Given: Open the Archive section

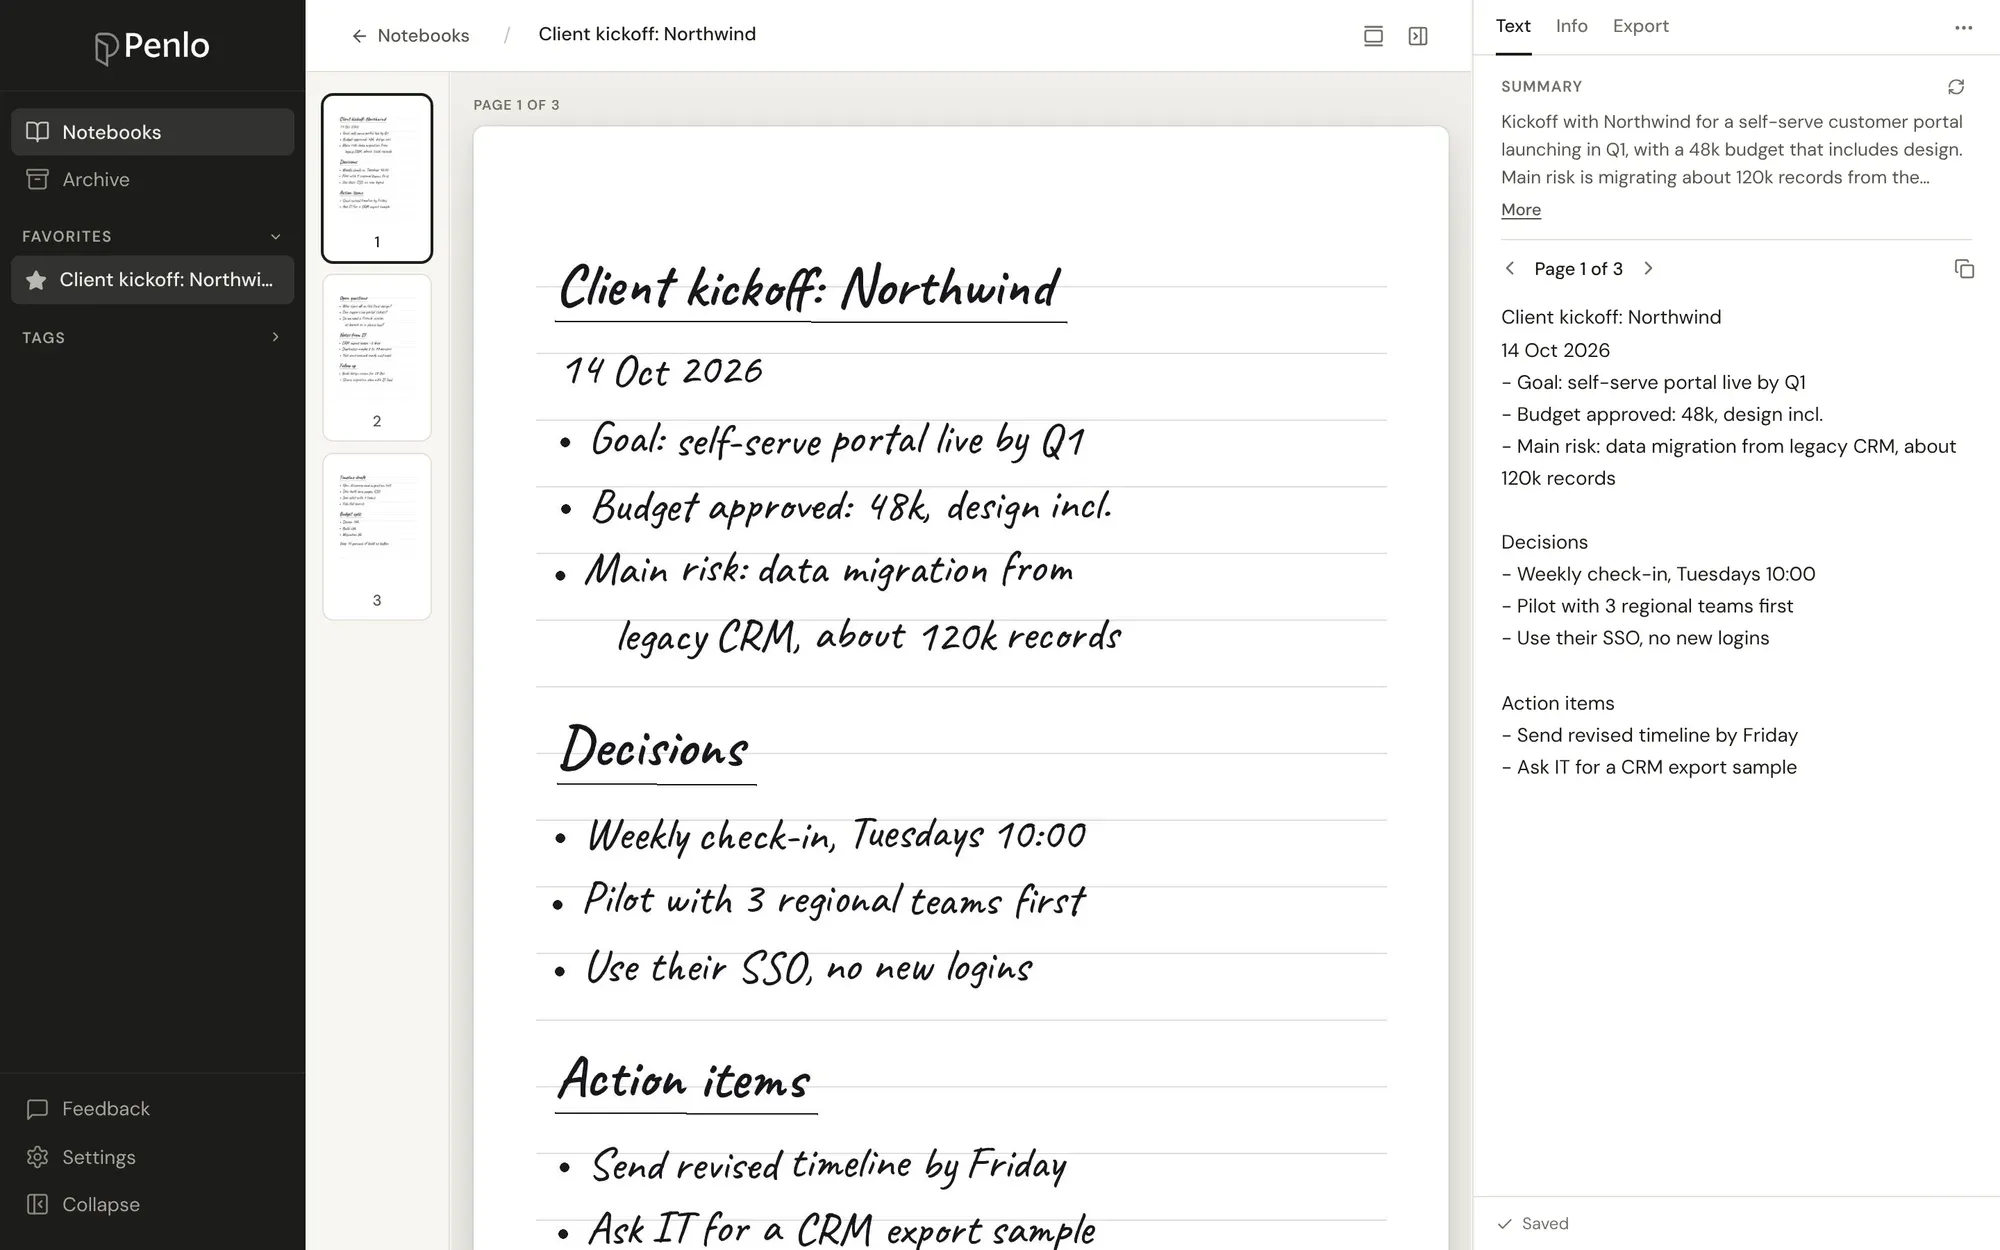Looking at the screenshot, I should click(x=152, y=179).
